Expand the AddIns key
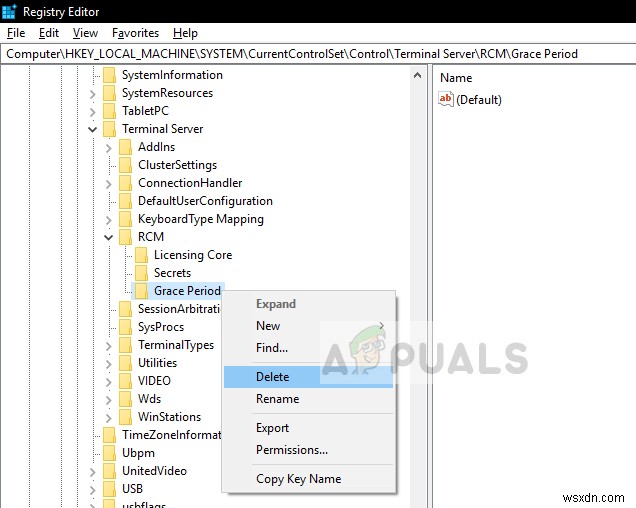This screenshot has width=636, height=508. (x=108, y=148)
